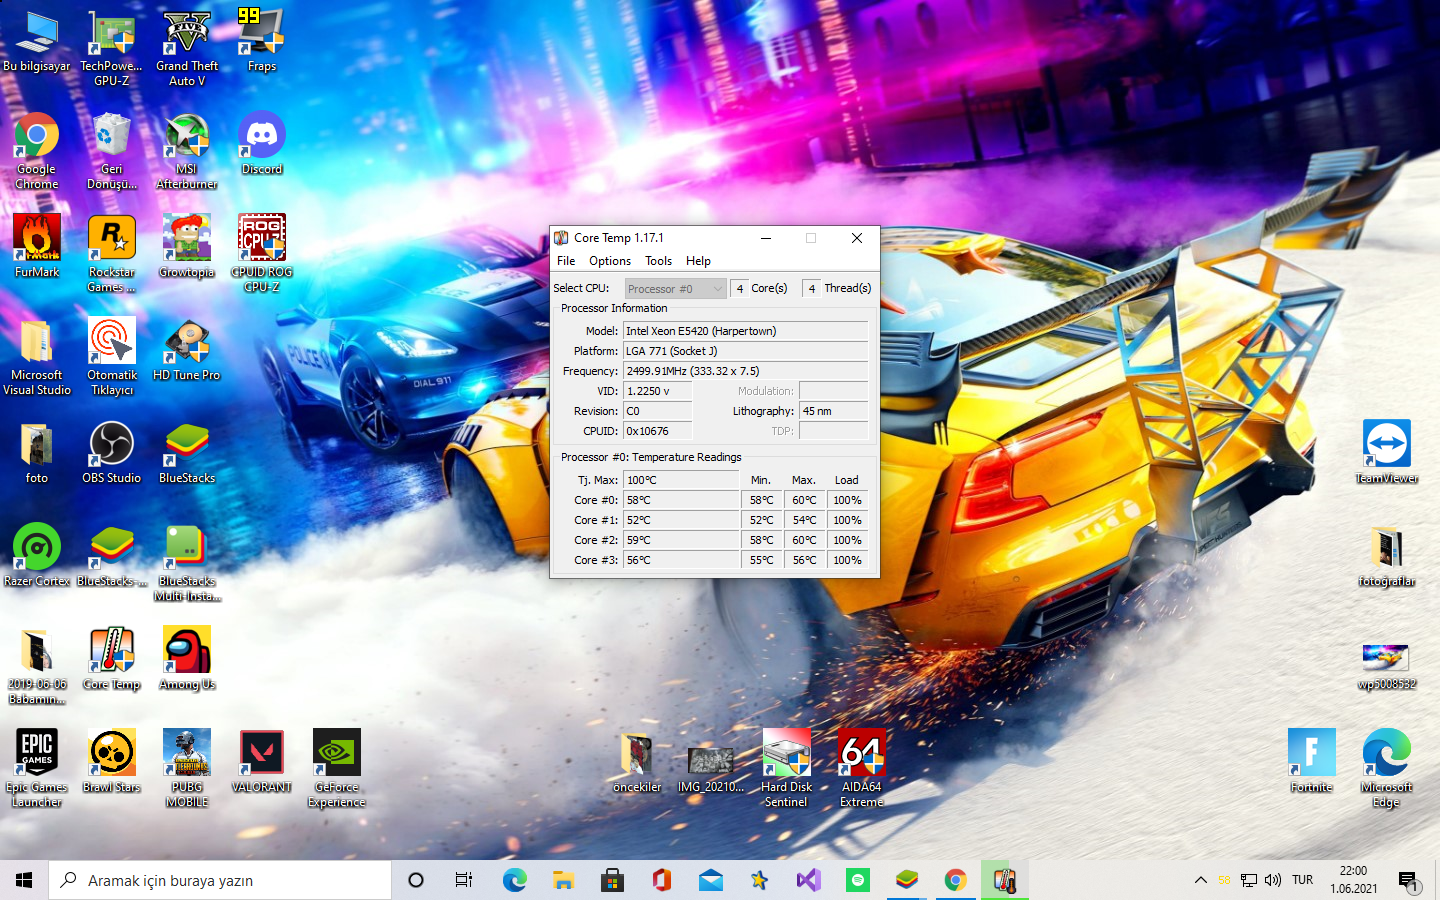The image size is (1440, 900).
Task: Open the notification center in the taskbar
Action: click(x=1409, y=880)
